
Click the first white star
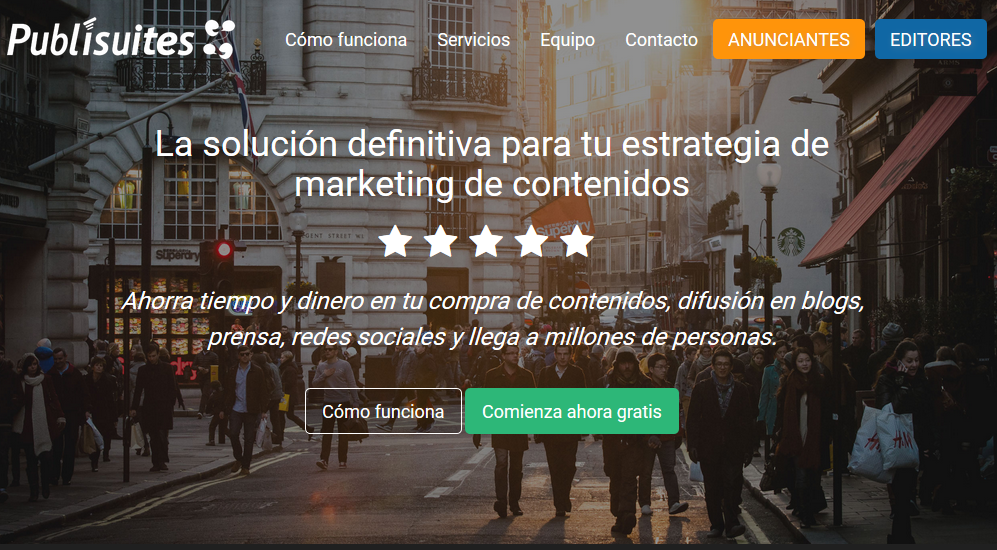(x=395, y=242)
